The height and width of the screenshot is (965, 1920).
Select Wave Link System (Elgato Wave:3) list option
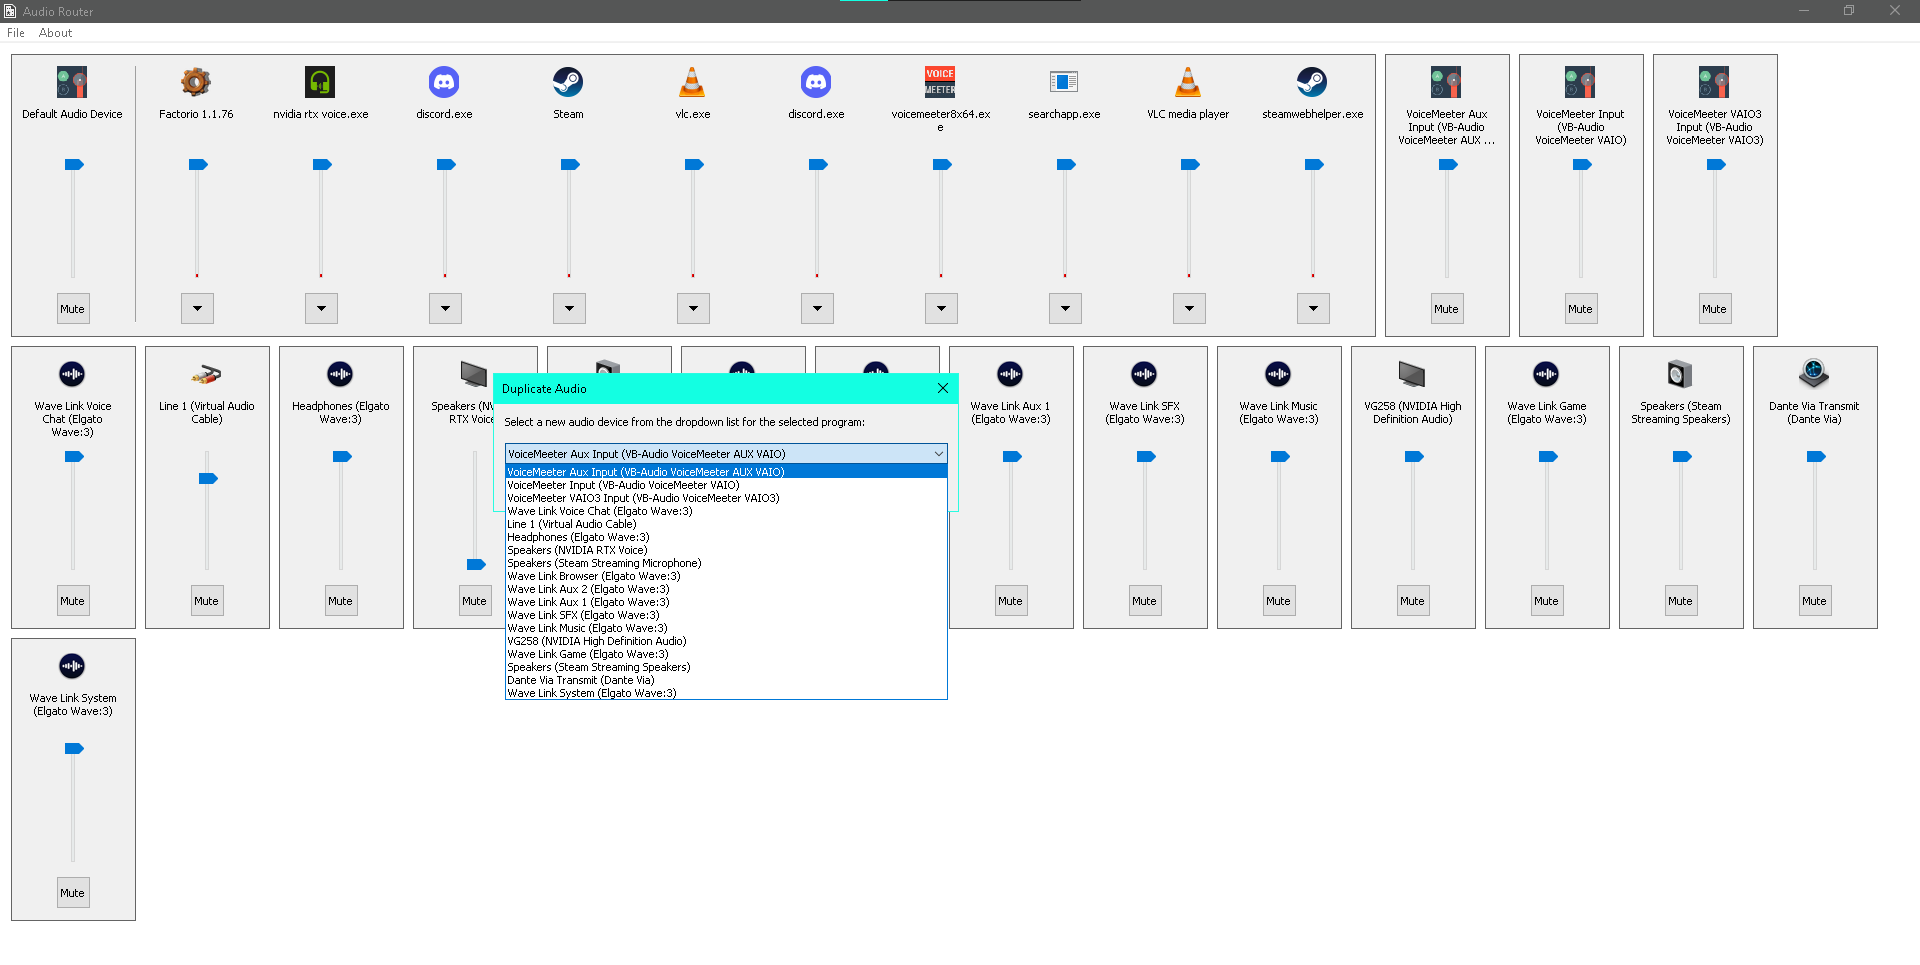pos(726,693)
